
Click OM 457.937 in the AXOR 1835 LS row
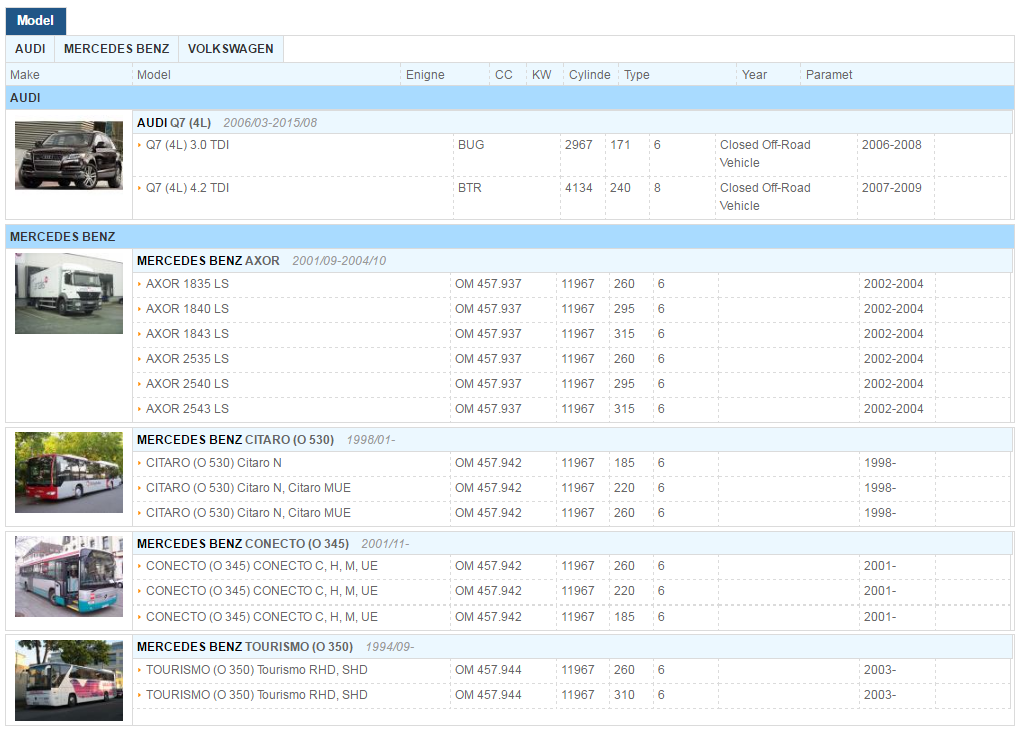click(488, 284)
